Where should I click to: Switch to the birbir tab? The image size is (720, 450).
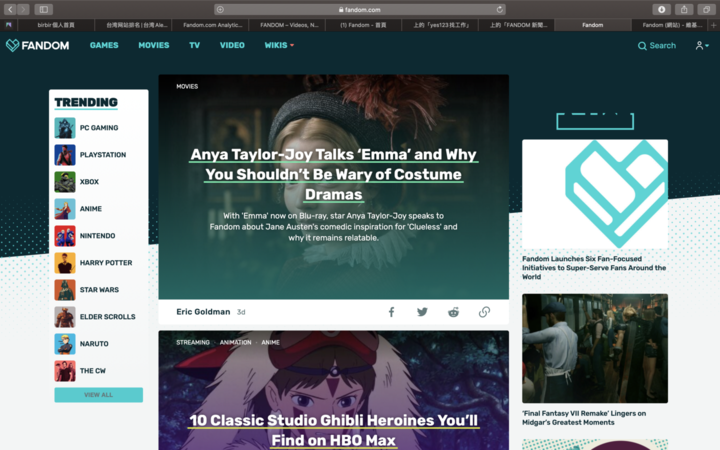tap(56, 25)
